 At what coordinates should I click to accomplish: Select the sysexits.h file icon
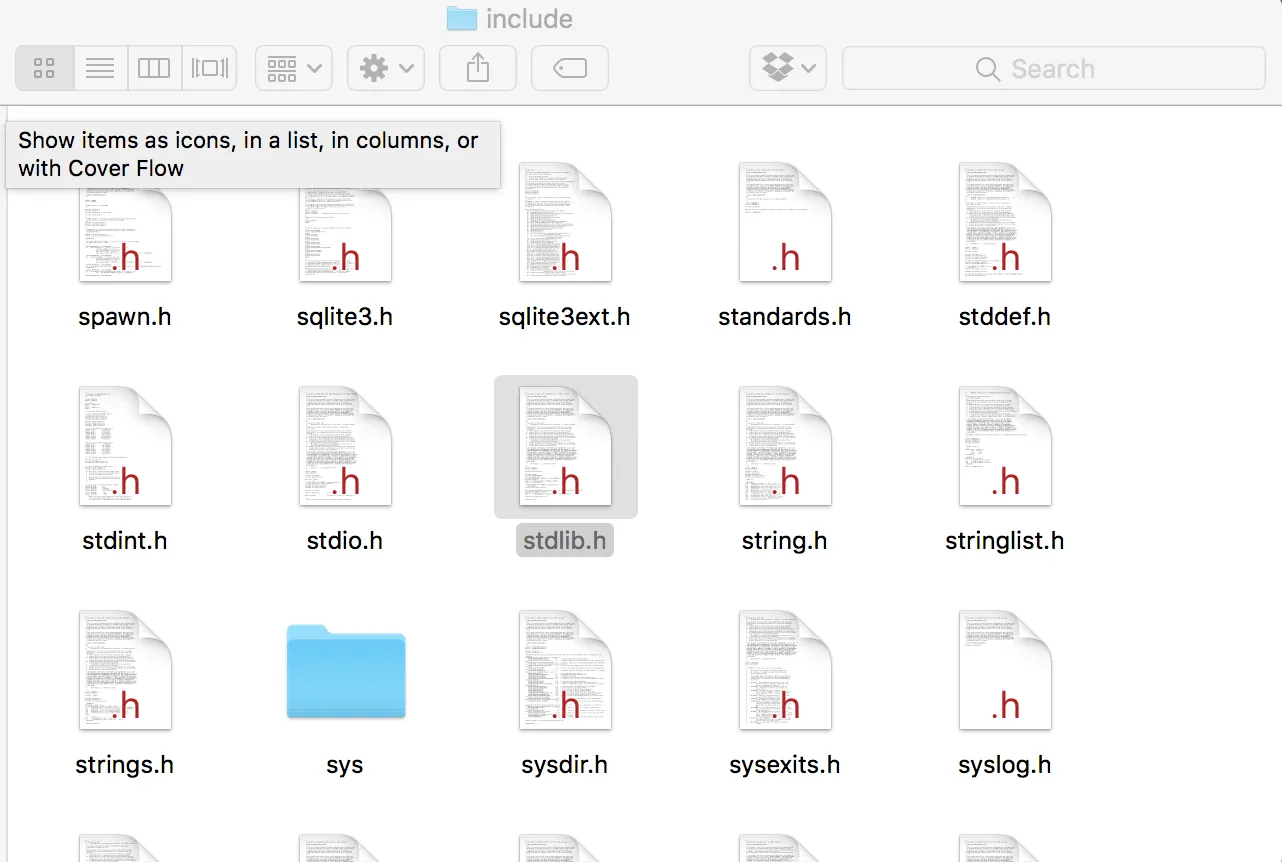point(785,670)
